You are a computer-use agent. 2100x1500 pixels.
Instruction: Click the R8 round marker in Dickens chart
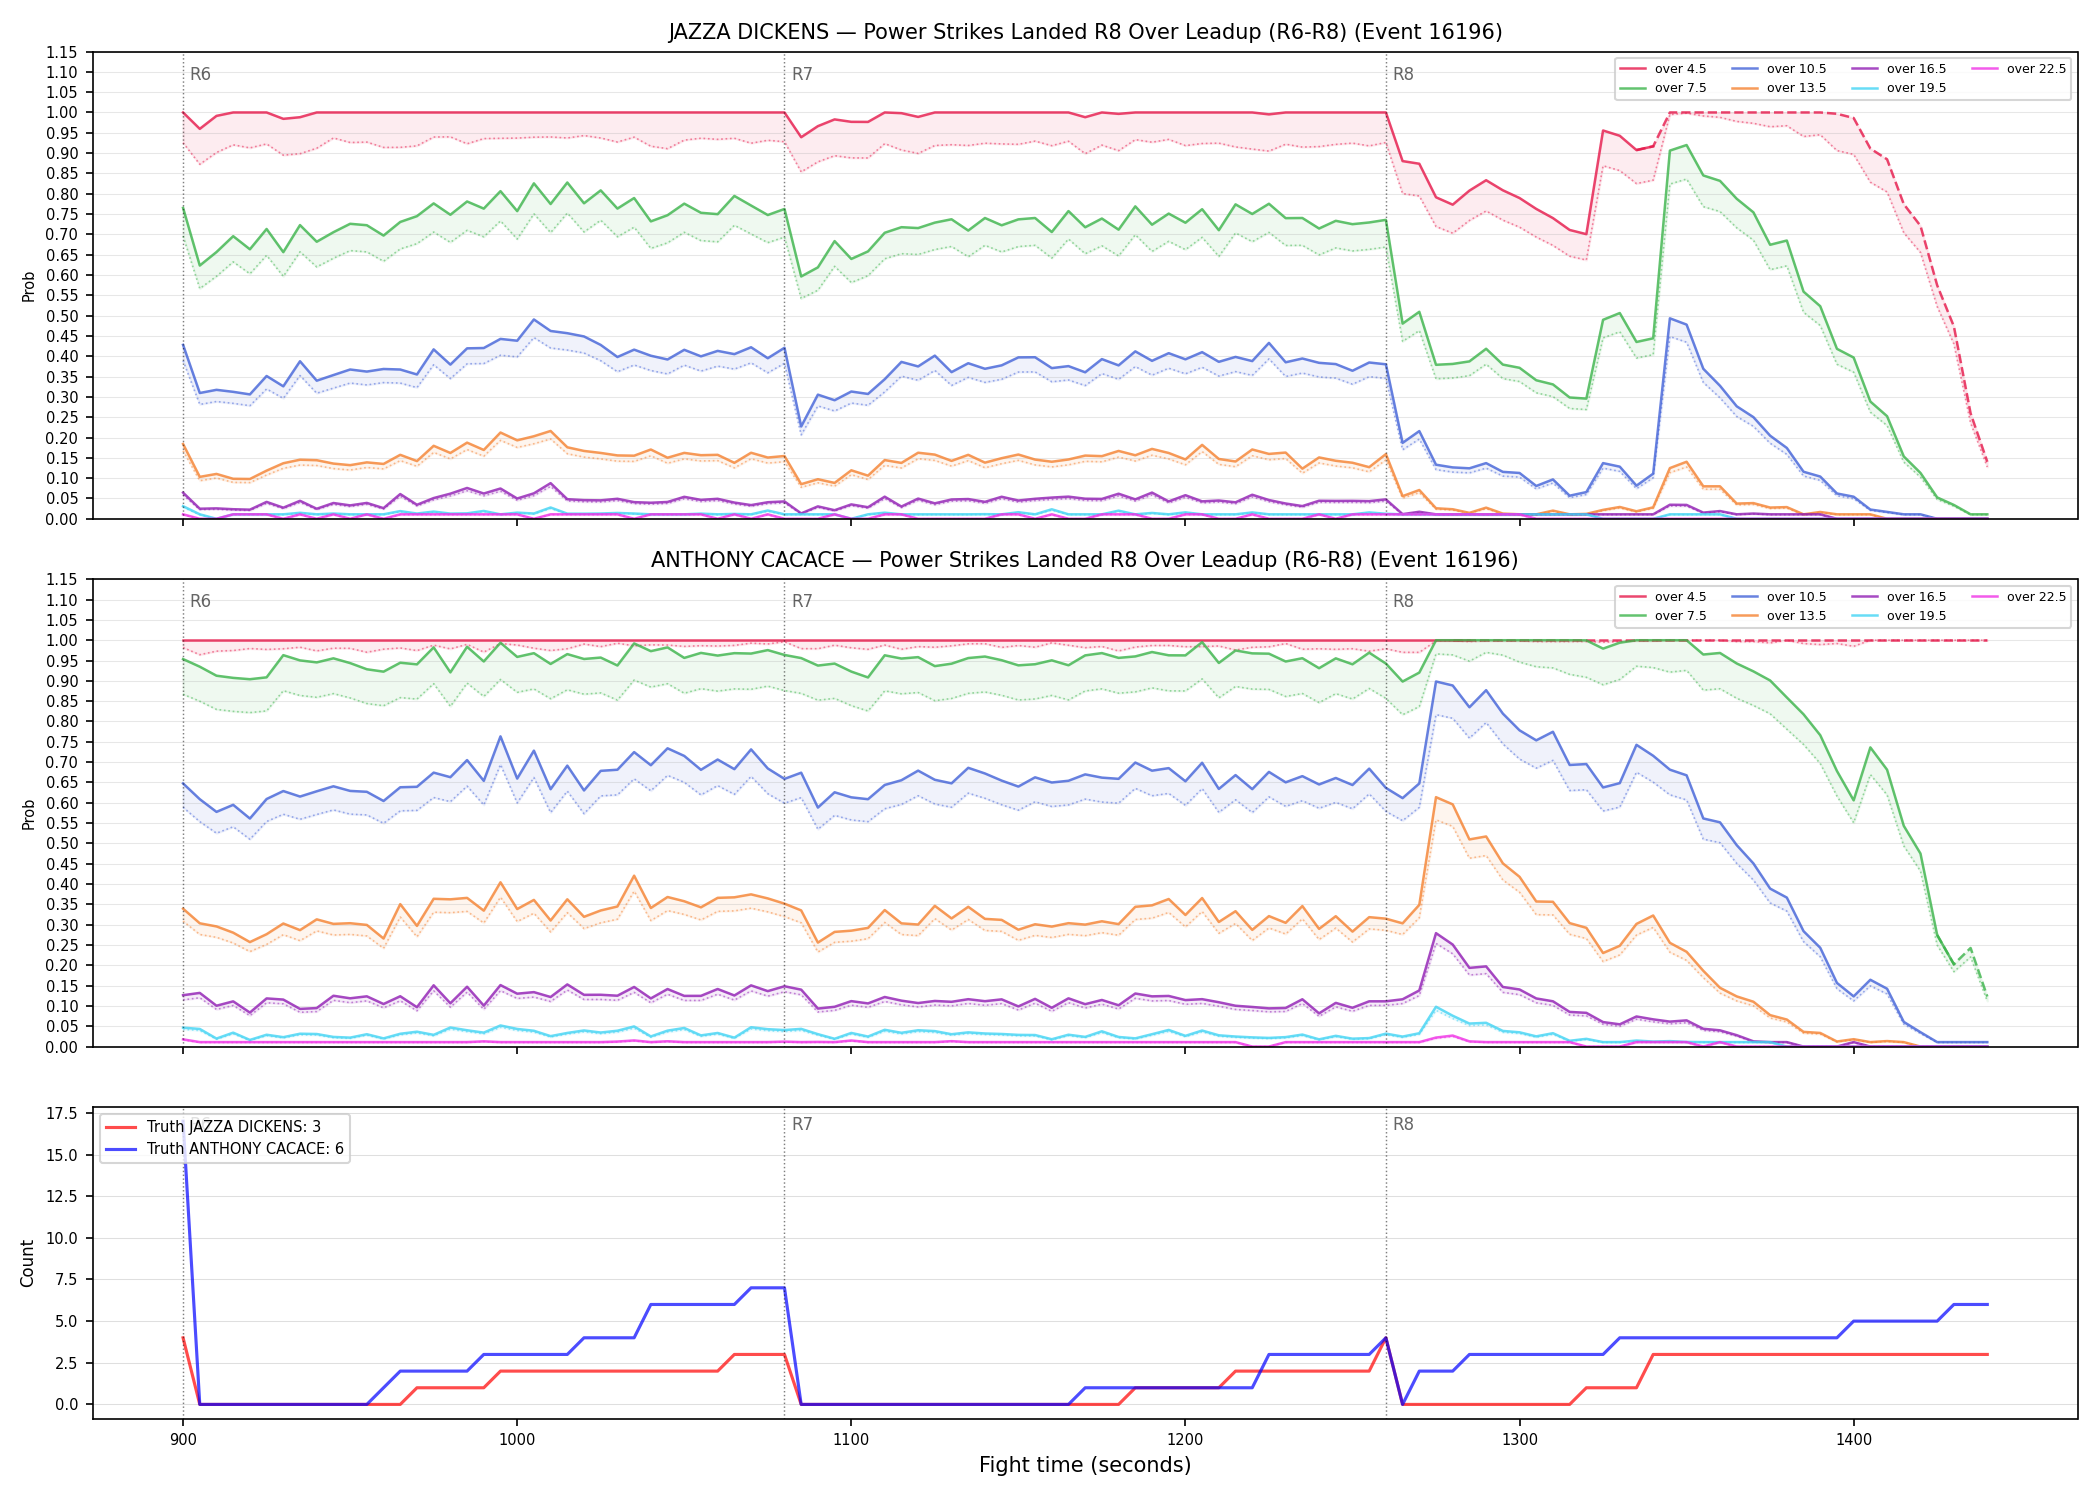tap(1403, 74)
